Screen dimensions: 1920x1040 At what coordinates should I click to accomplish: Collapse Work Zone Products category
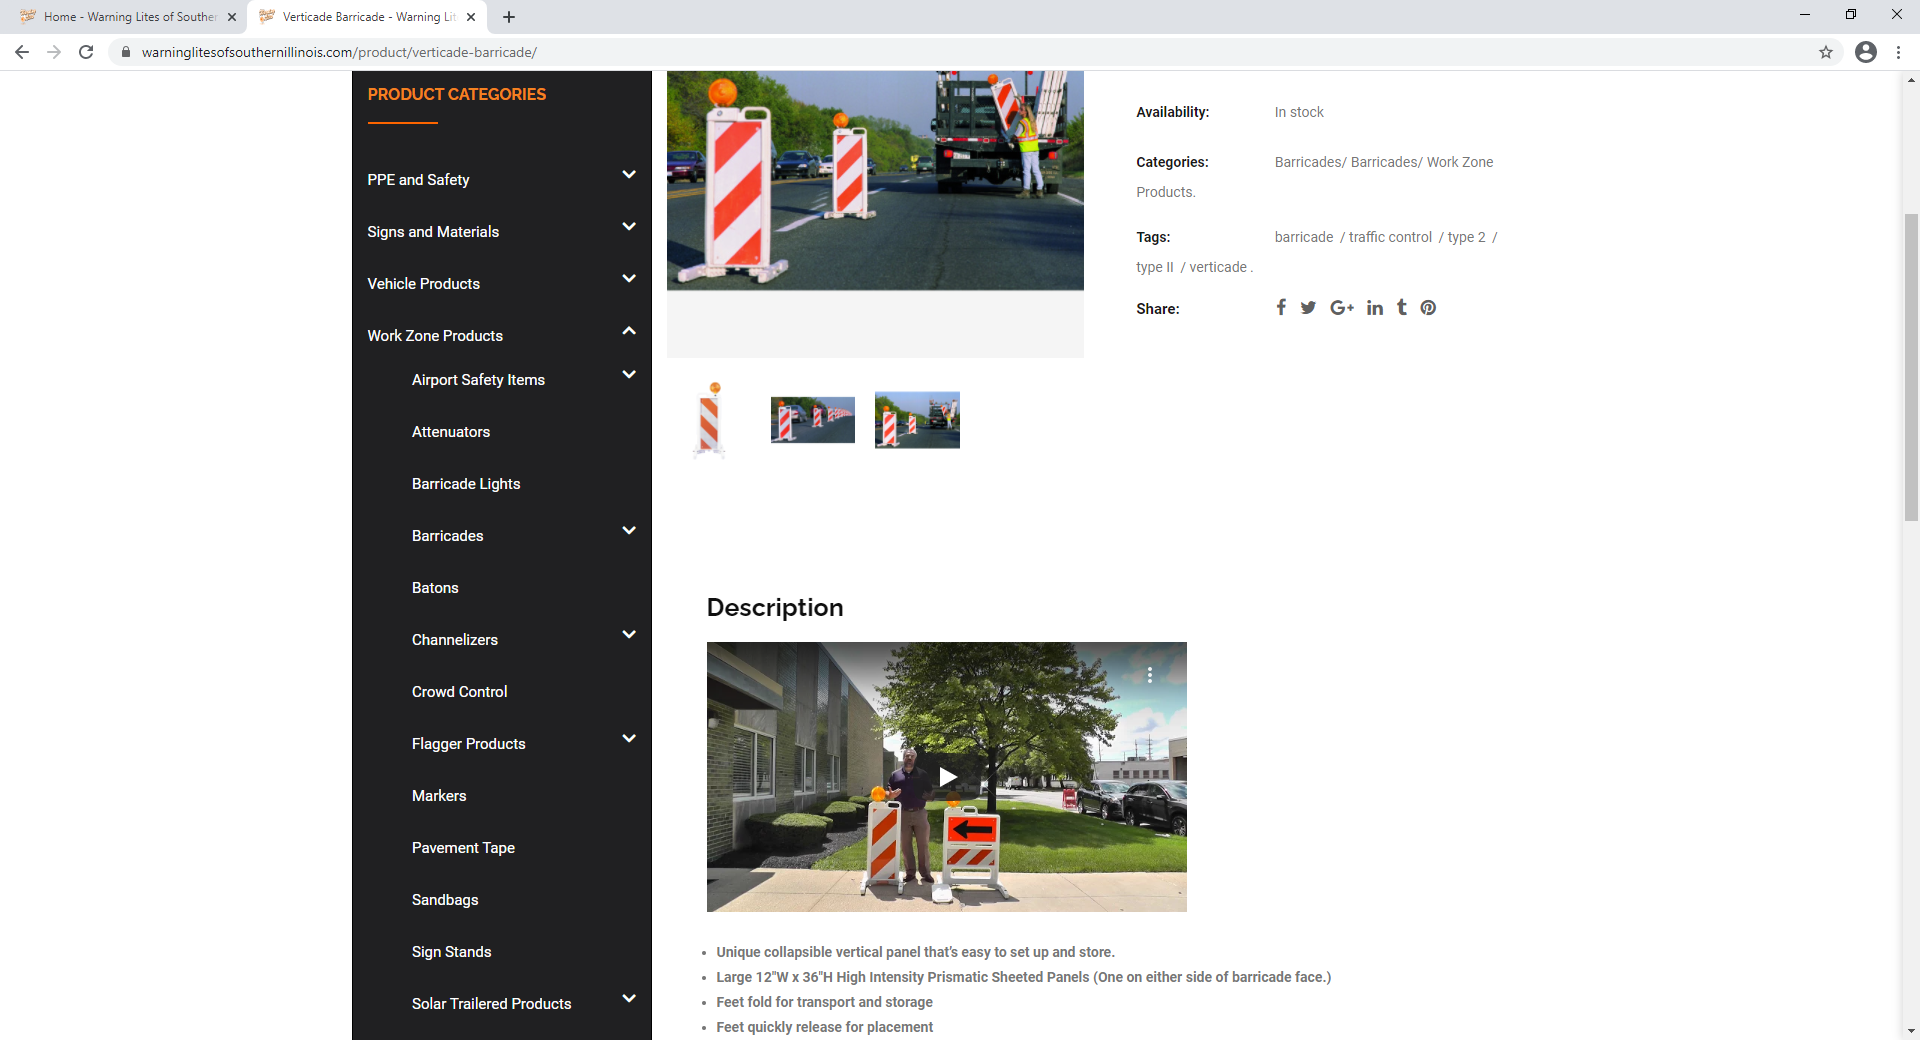pos(629,331)
